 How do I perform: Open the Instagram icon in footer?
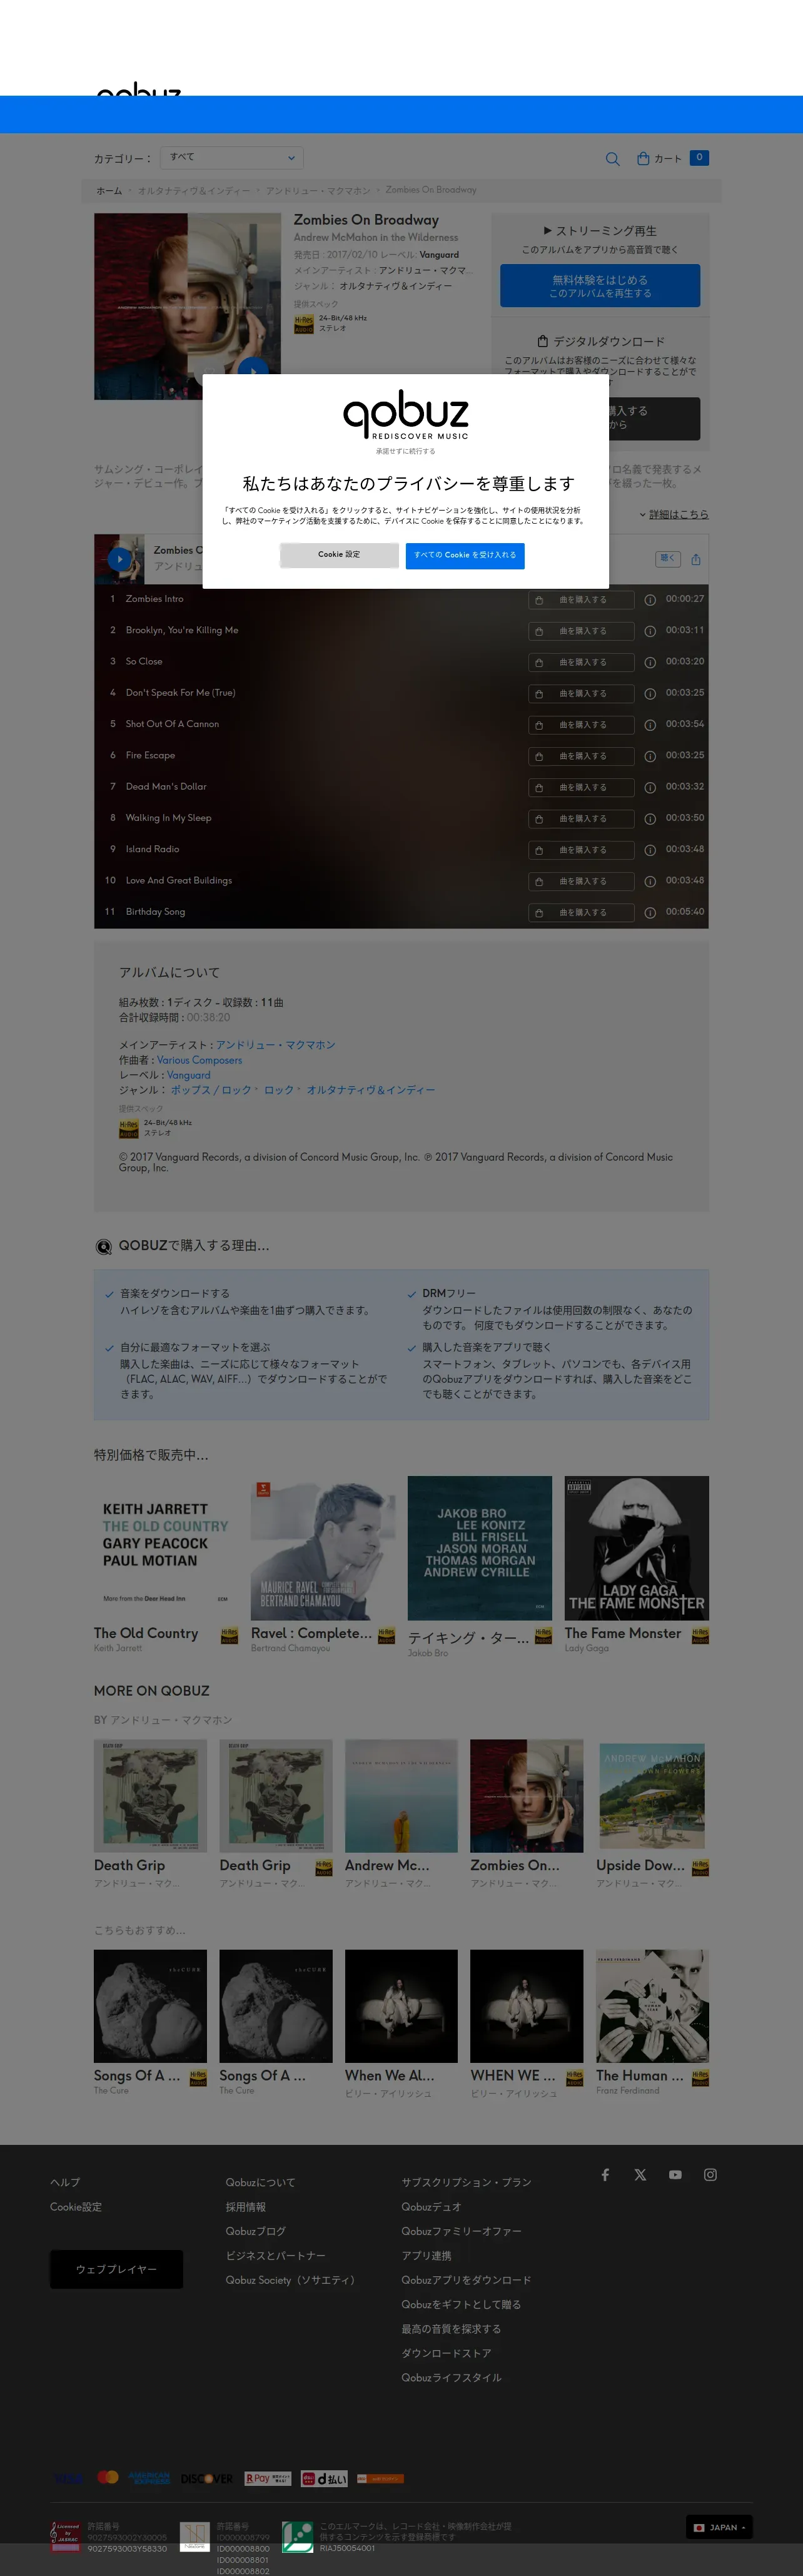(710, 2175)
